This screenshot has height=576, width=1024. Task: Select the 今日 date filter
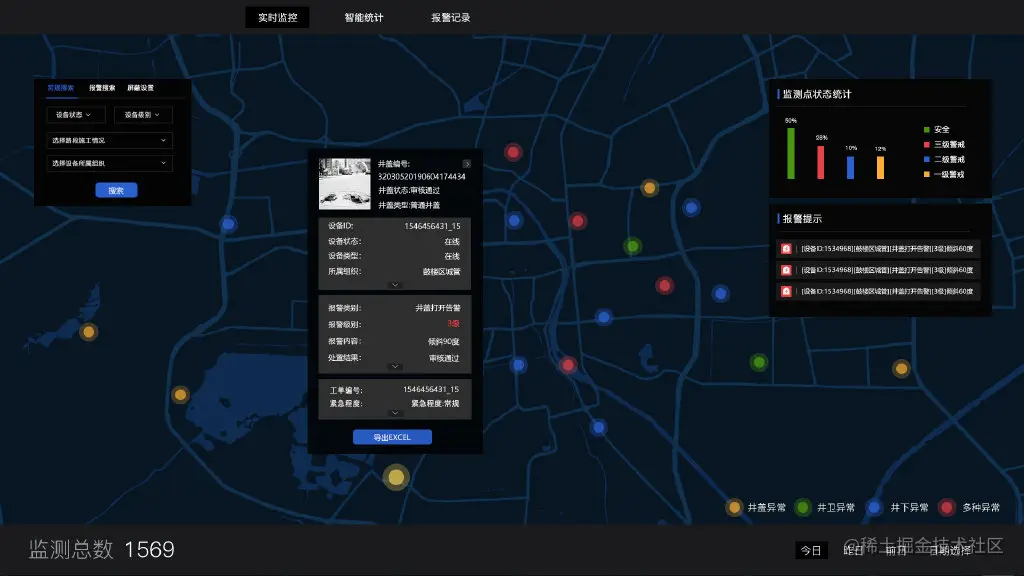coord(811,551)
